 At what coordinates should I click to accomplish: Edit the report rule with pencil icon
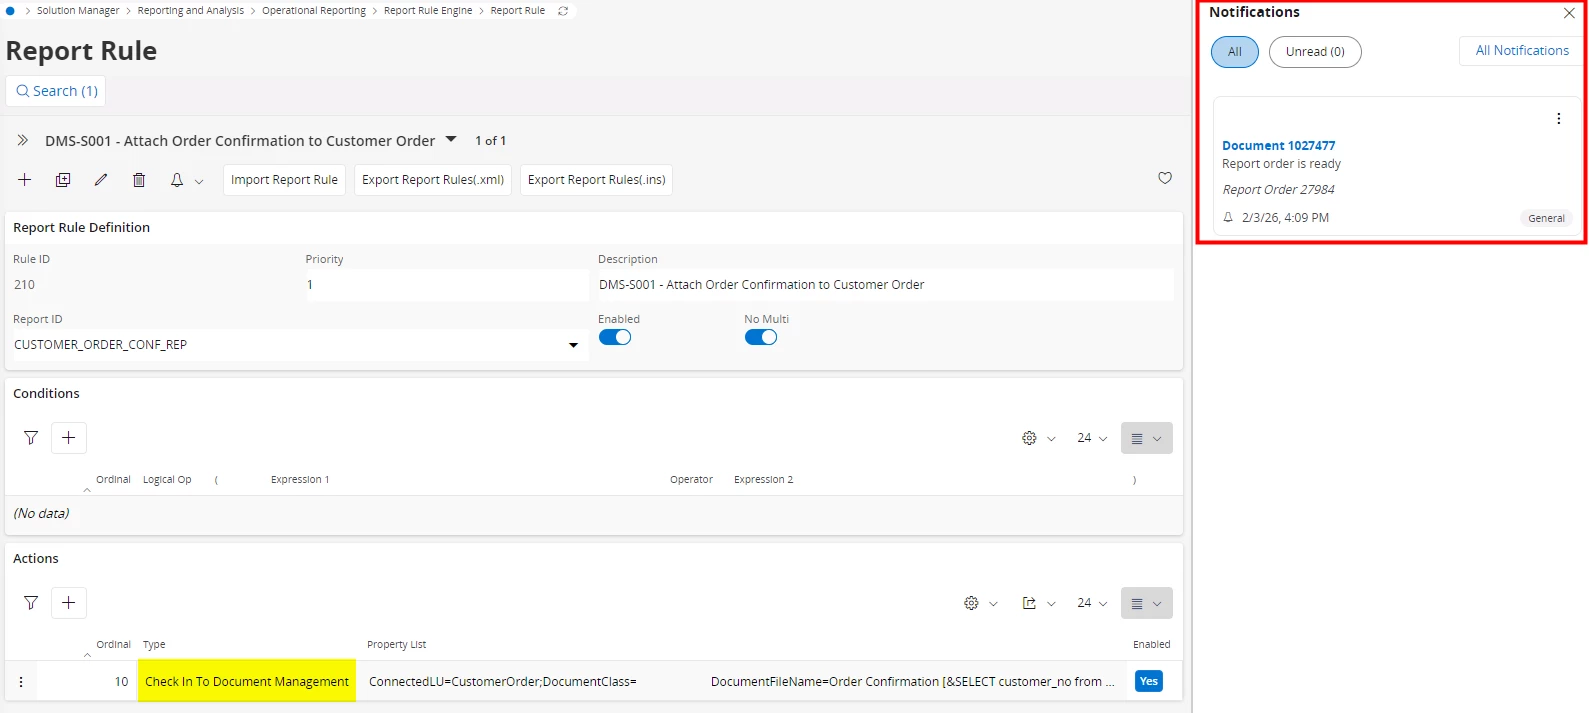point(101,180)
